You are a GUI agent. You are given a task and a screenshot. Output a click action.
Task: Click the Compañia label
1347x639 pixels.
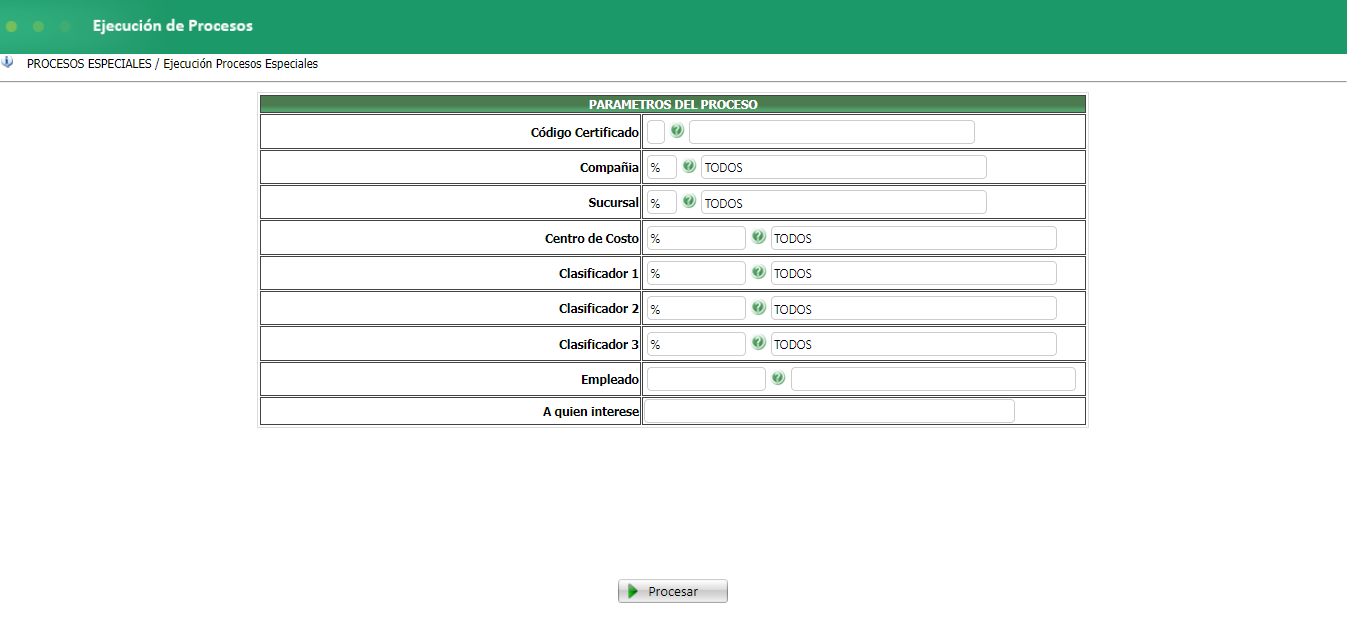tap(609, 167)
